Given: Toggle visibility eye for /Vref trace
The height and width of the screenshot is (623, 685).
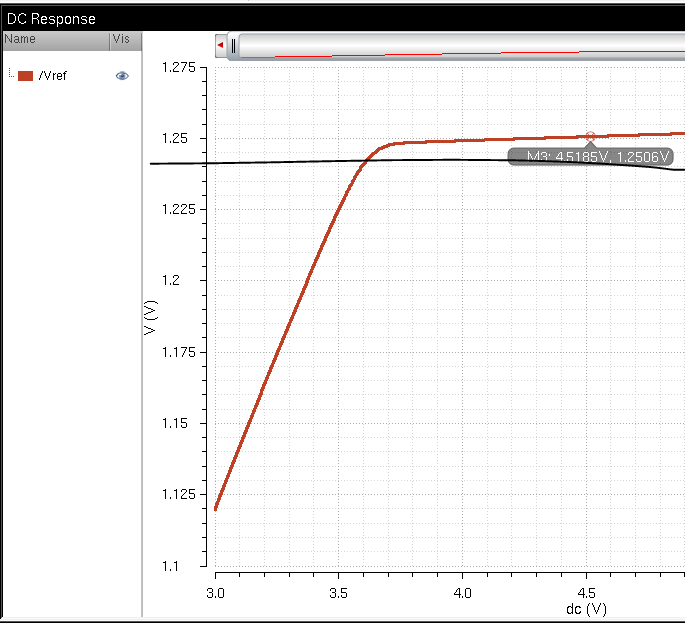Looking at the screenshot, I should coord(122,76).
